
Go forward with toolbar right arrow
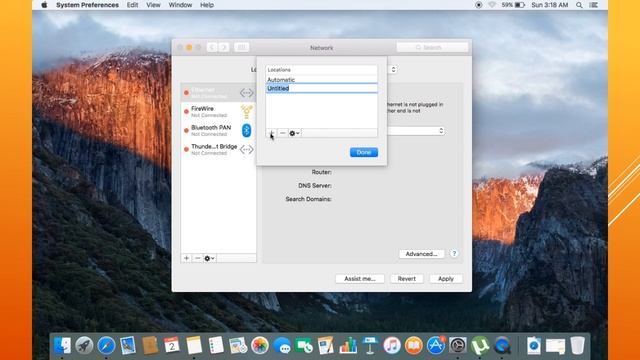click(x=223, y=47)
